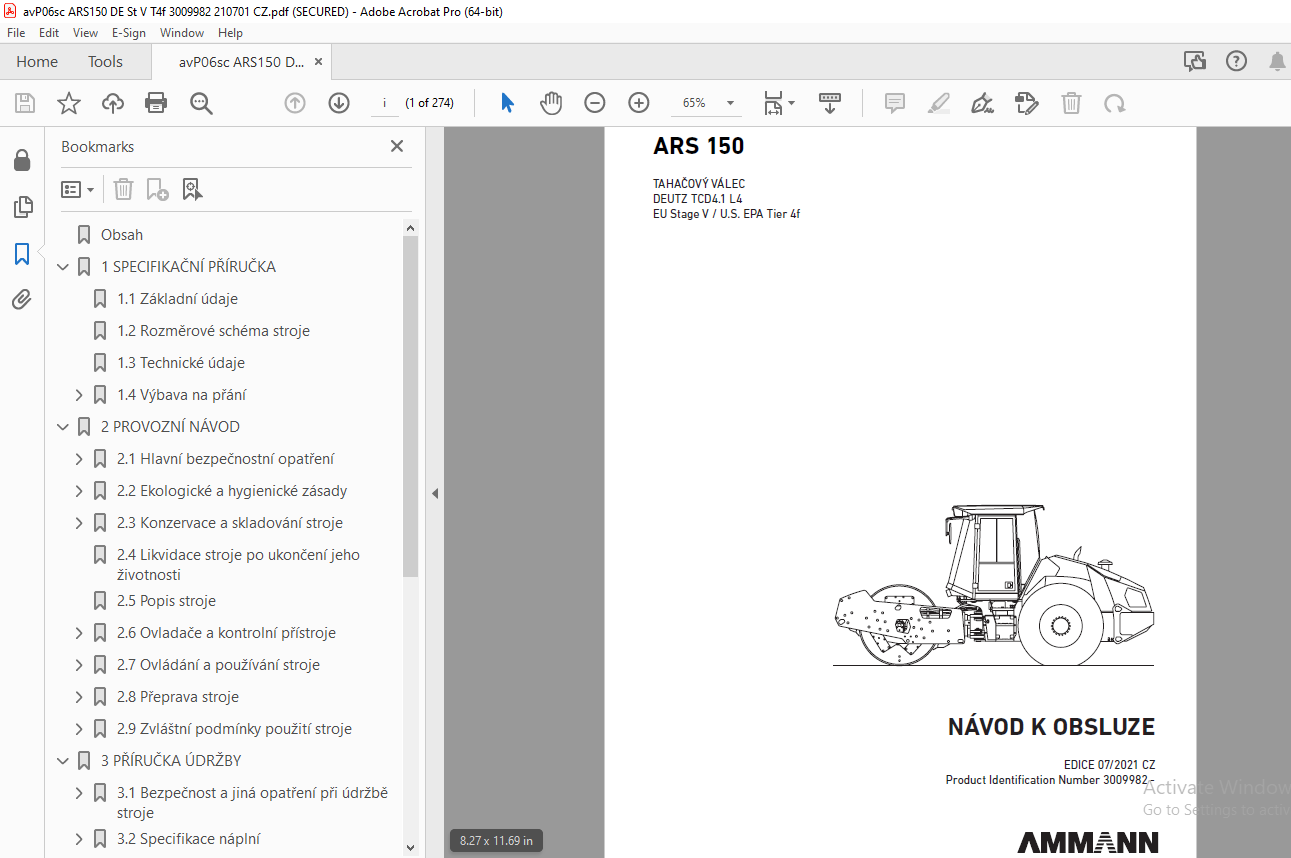Add a new bookmark
The height and width of the screenshot is (858, 1291).
click(x=157, y=189)
